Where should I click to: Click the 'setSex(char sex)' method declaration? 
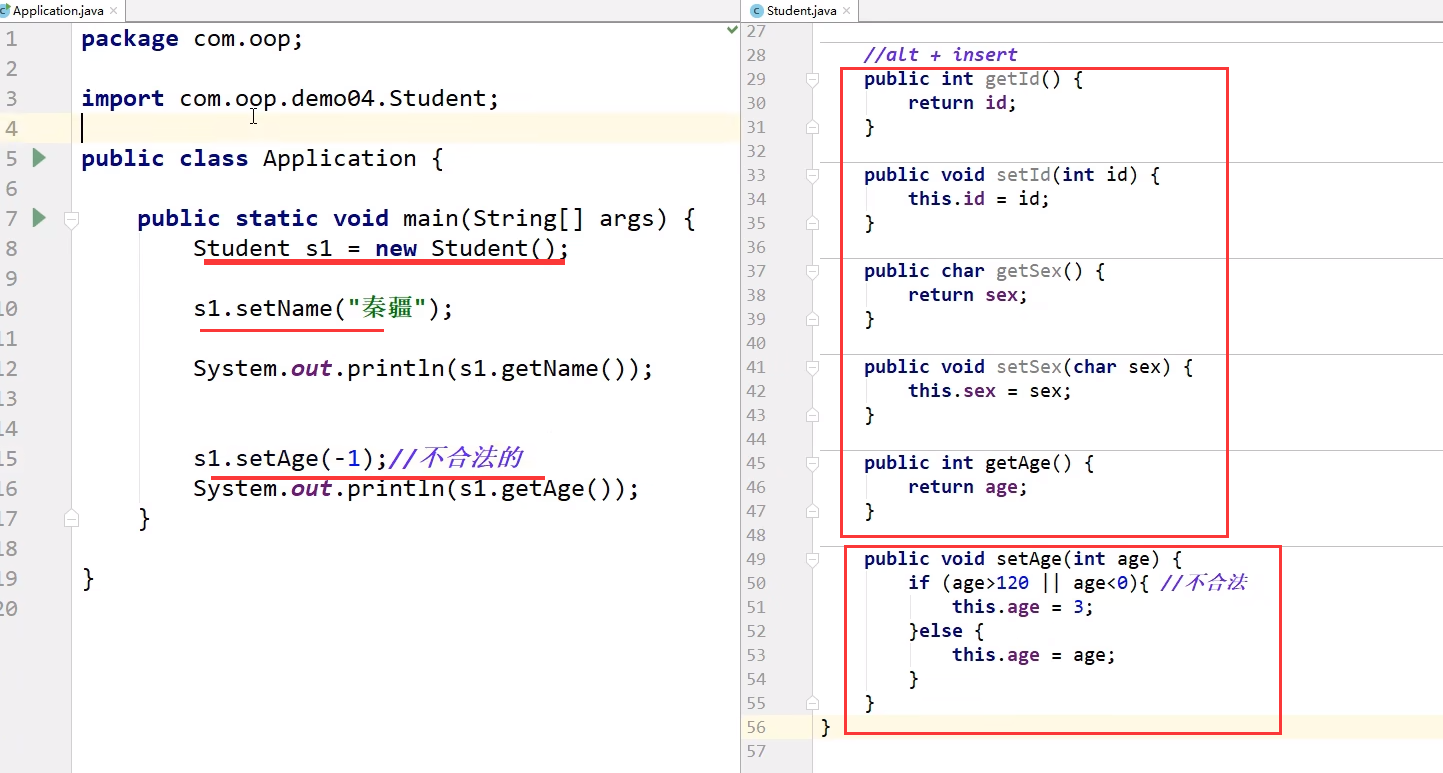tap(1089, 367)
